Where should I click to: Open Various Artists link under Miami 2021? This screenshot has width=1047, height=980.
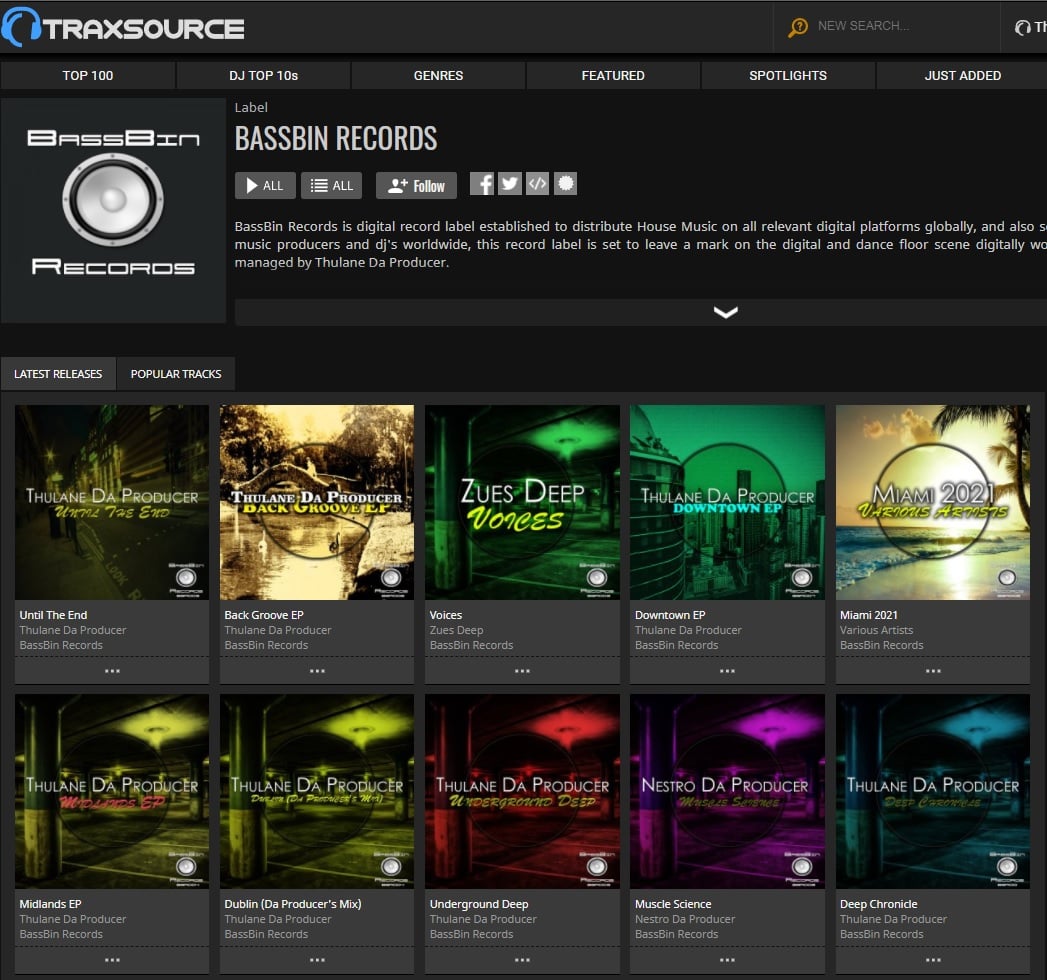[877, 630]
